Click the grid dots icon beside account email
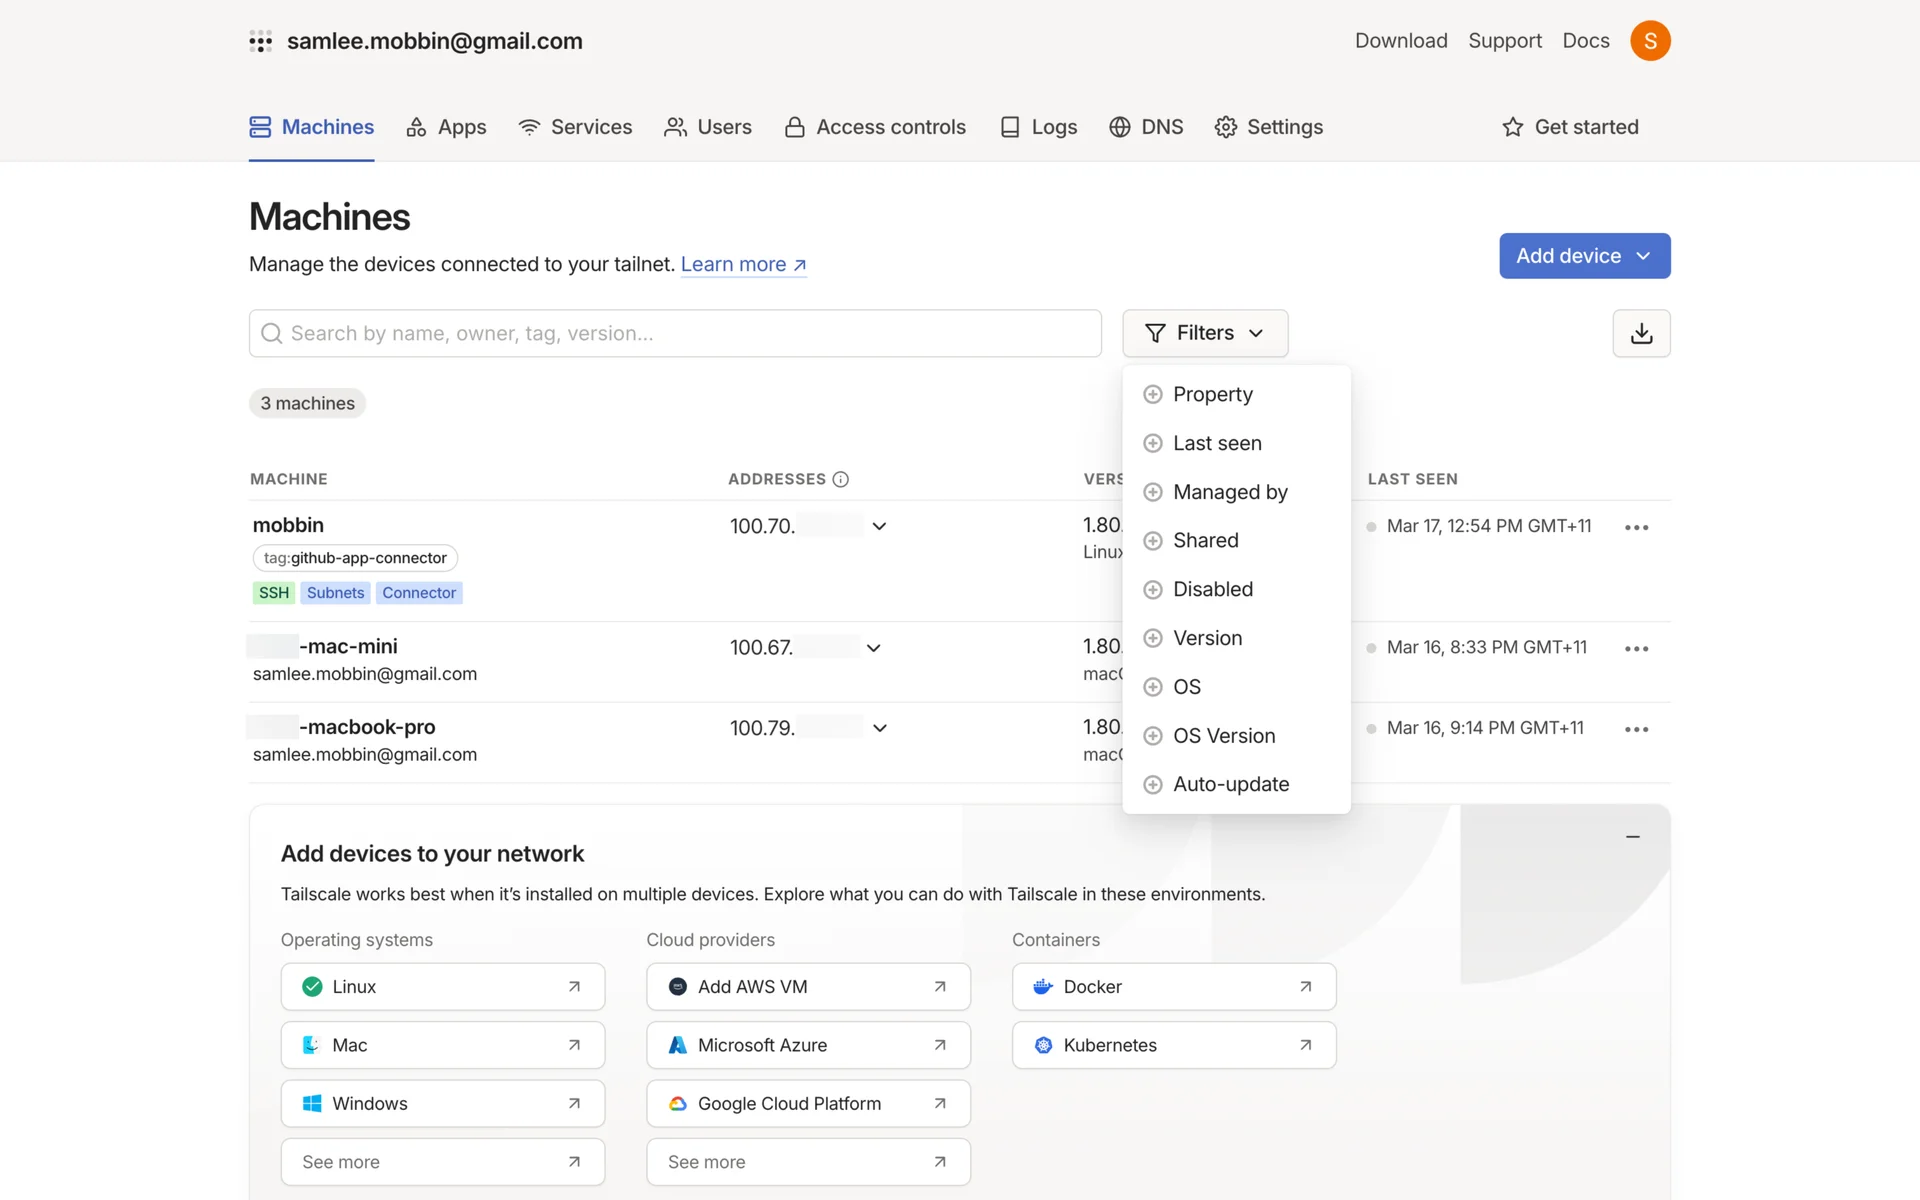The height and width of the screenshot is (1200, 1920). point(261,41)
